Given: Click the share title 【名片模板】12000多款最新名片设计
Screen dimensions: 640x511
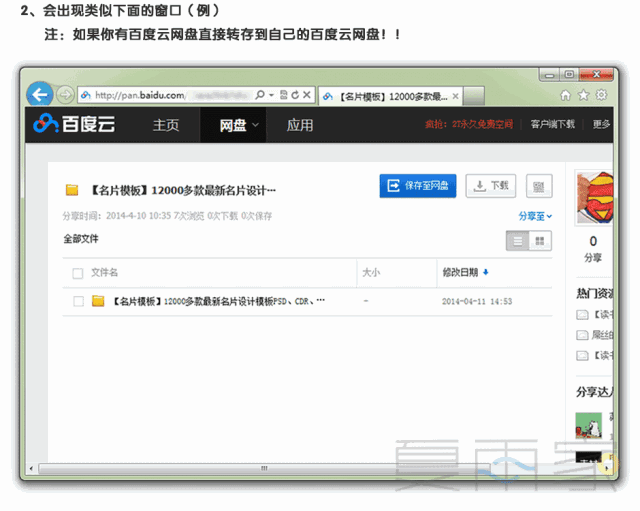Looking at the screenshot, I should click(182, 190).
